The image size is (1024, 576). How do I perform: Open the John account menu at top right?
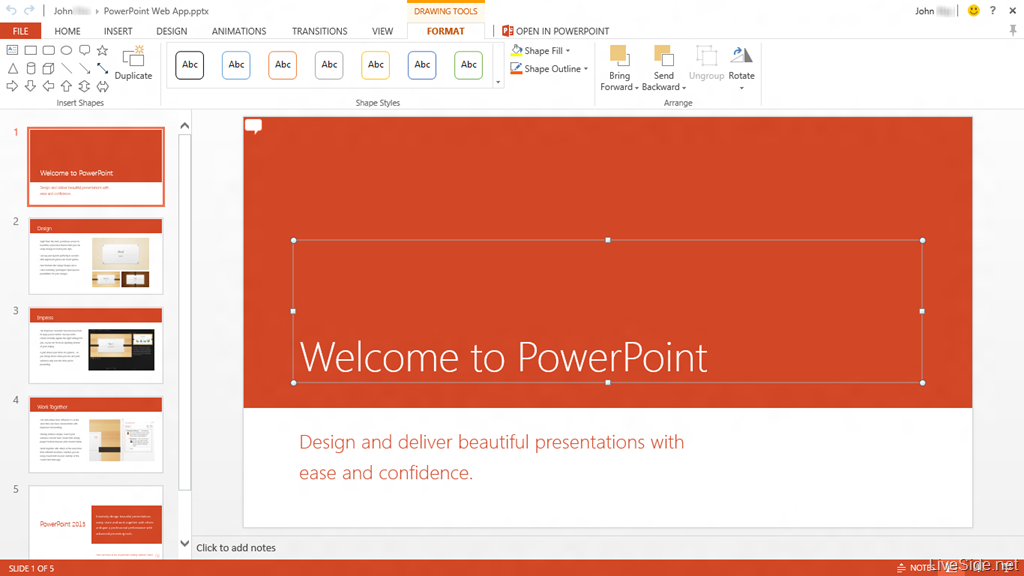point(935,10)
